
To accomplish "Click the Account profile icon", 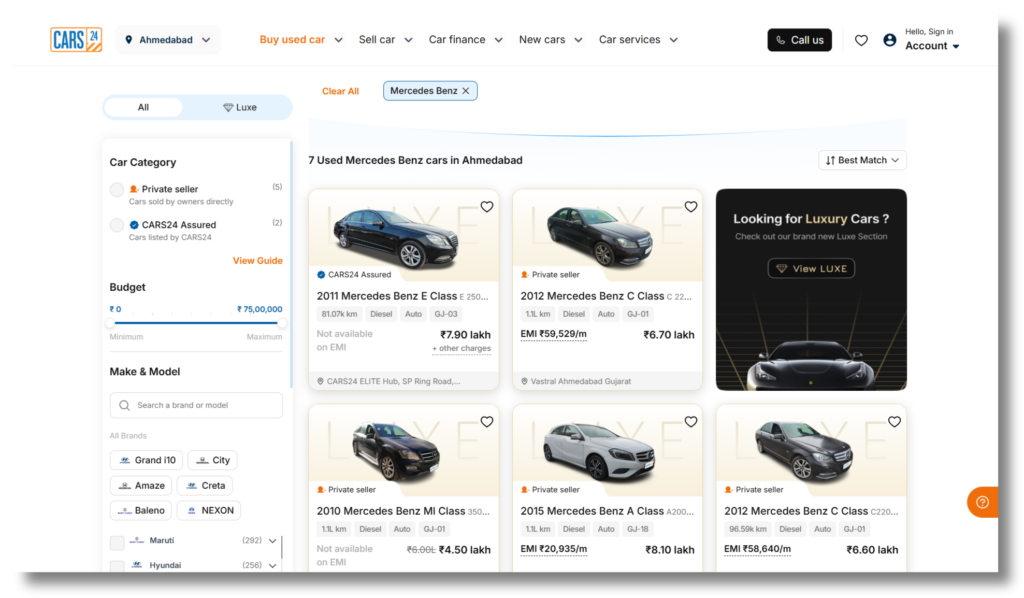I will [x=890, y=40].
